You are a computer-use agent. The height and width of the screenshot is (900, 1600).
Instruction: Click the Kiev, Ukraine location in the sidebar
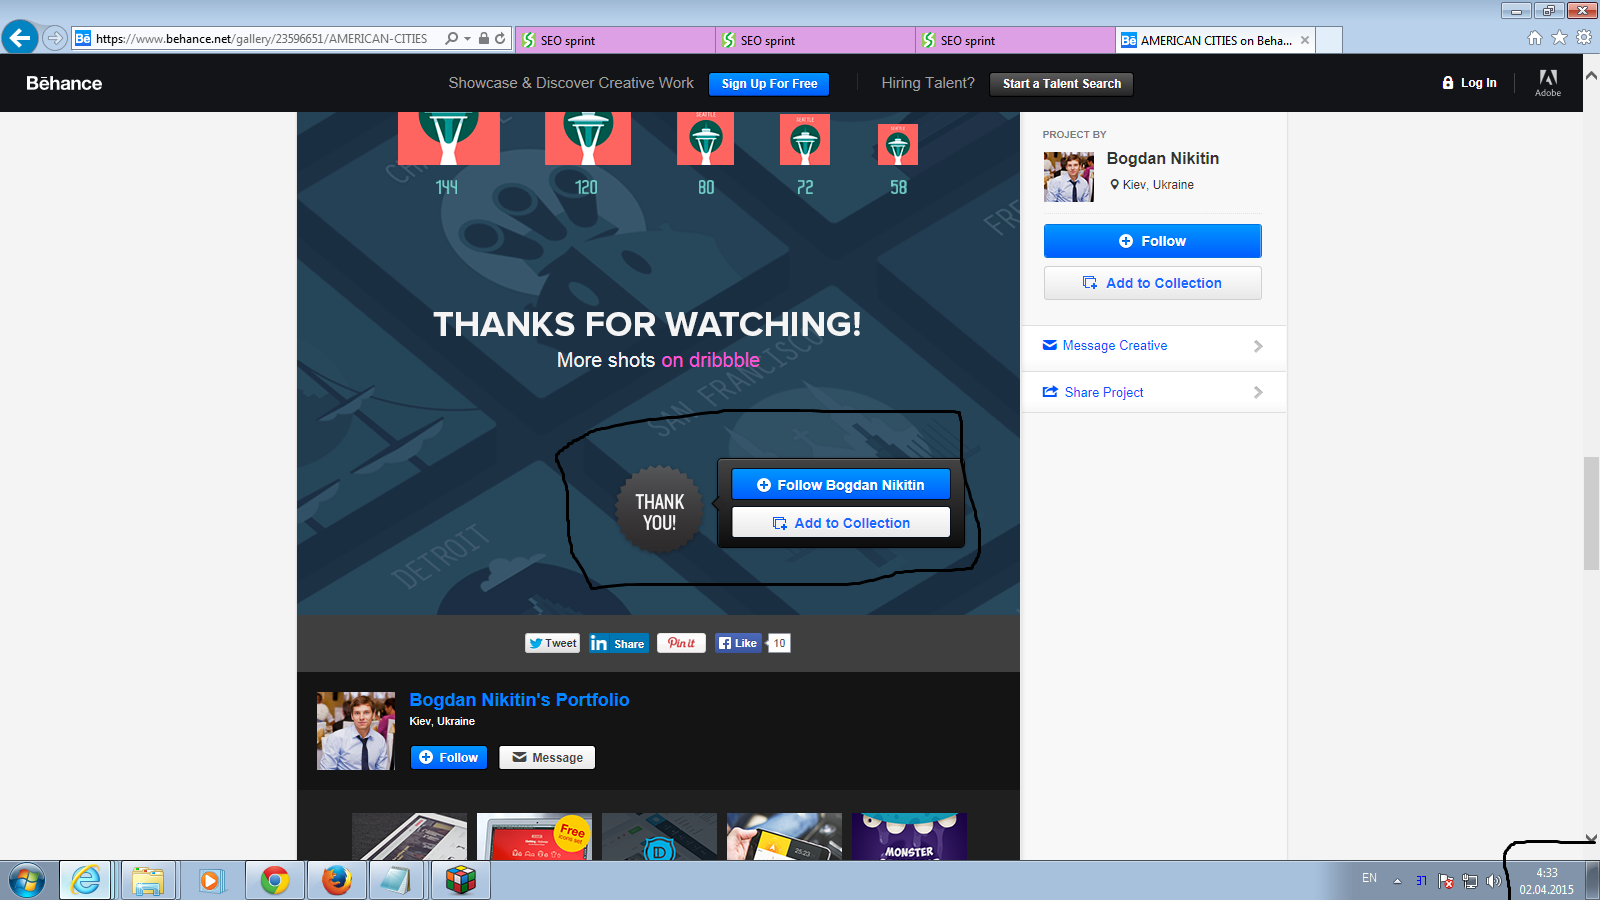tap(1152, 185)
